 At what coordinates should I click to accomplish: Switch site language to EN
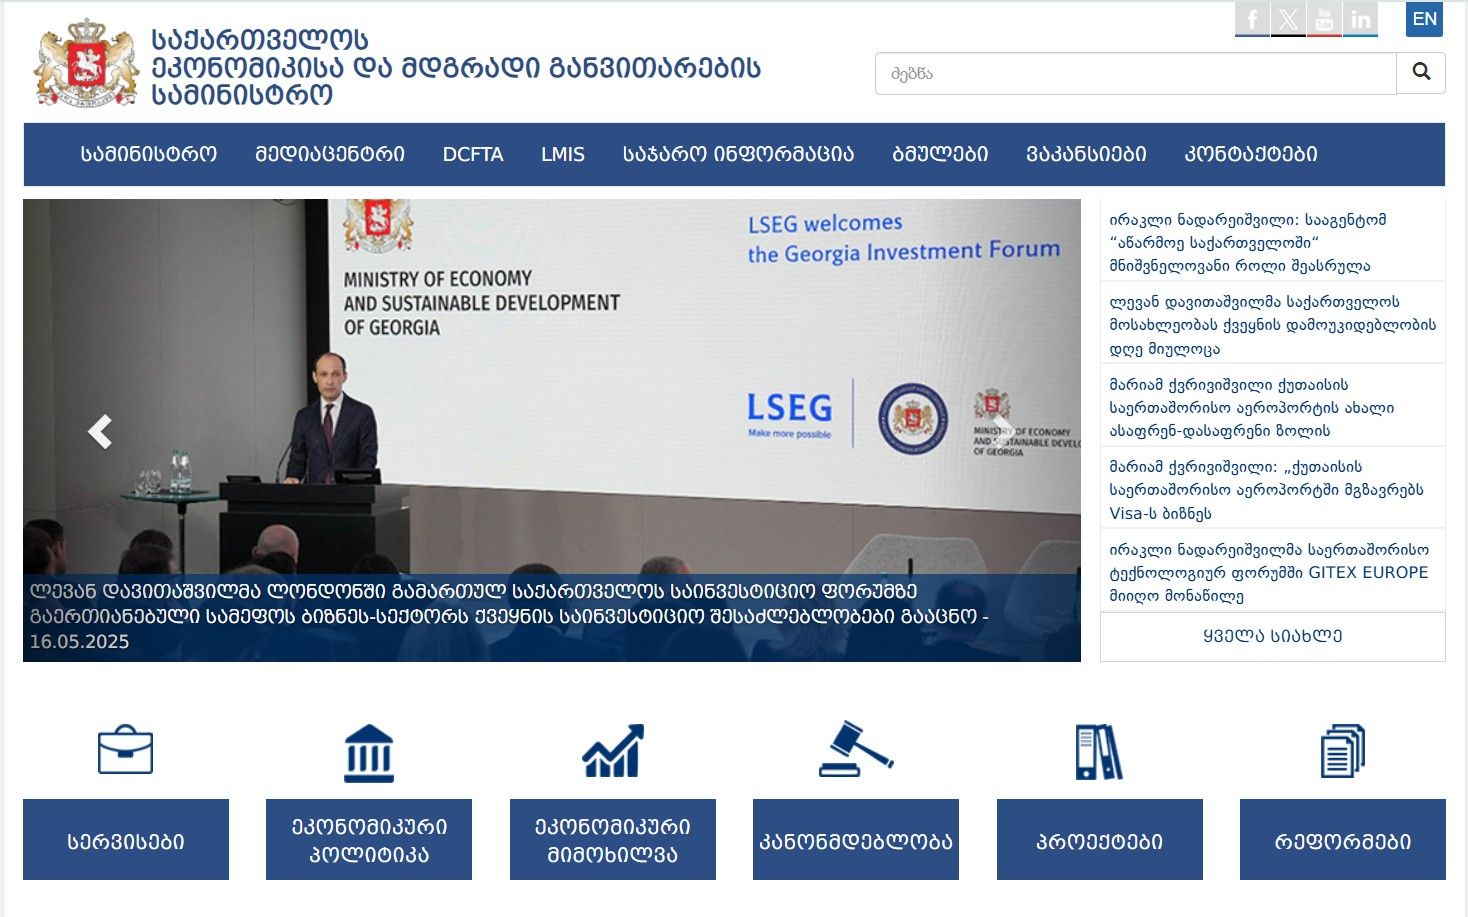coord(1424,19)
